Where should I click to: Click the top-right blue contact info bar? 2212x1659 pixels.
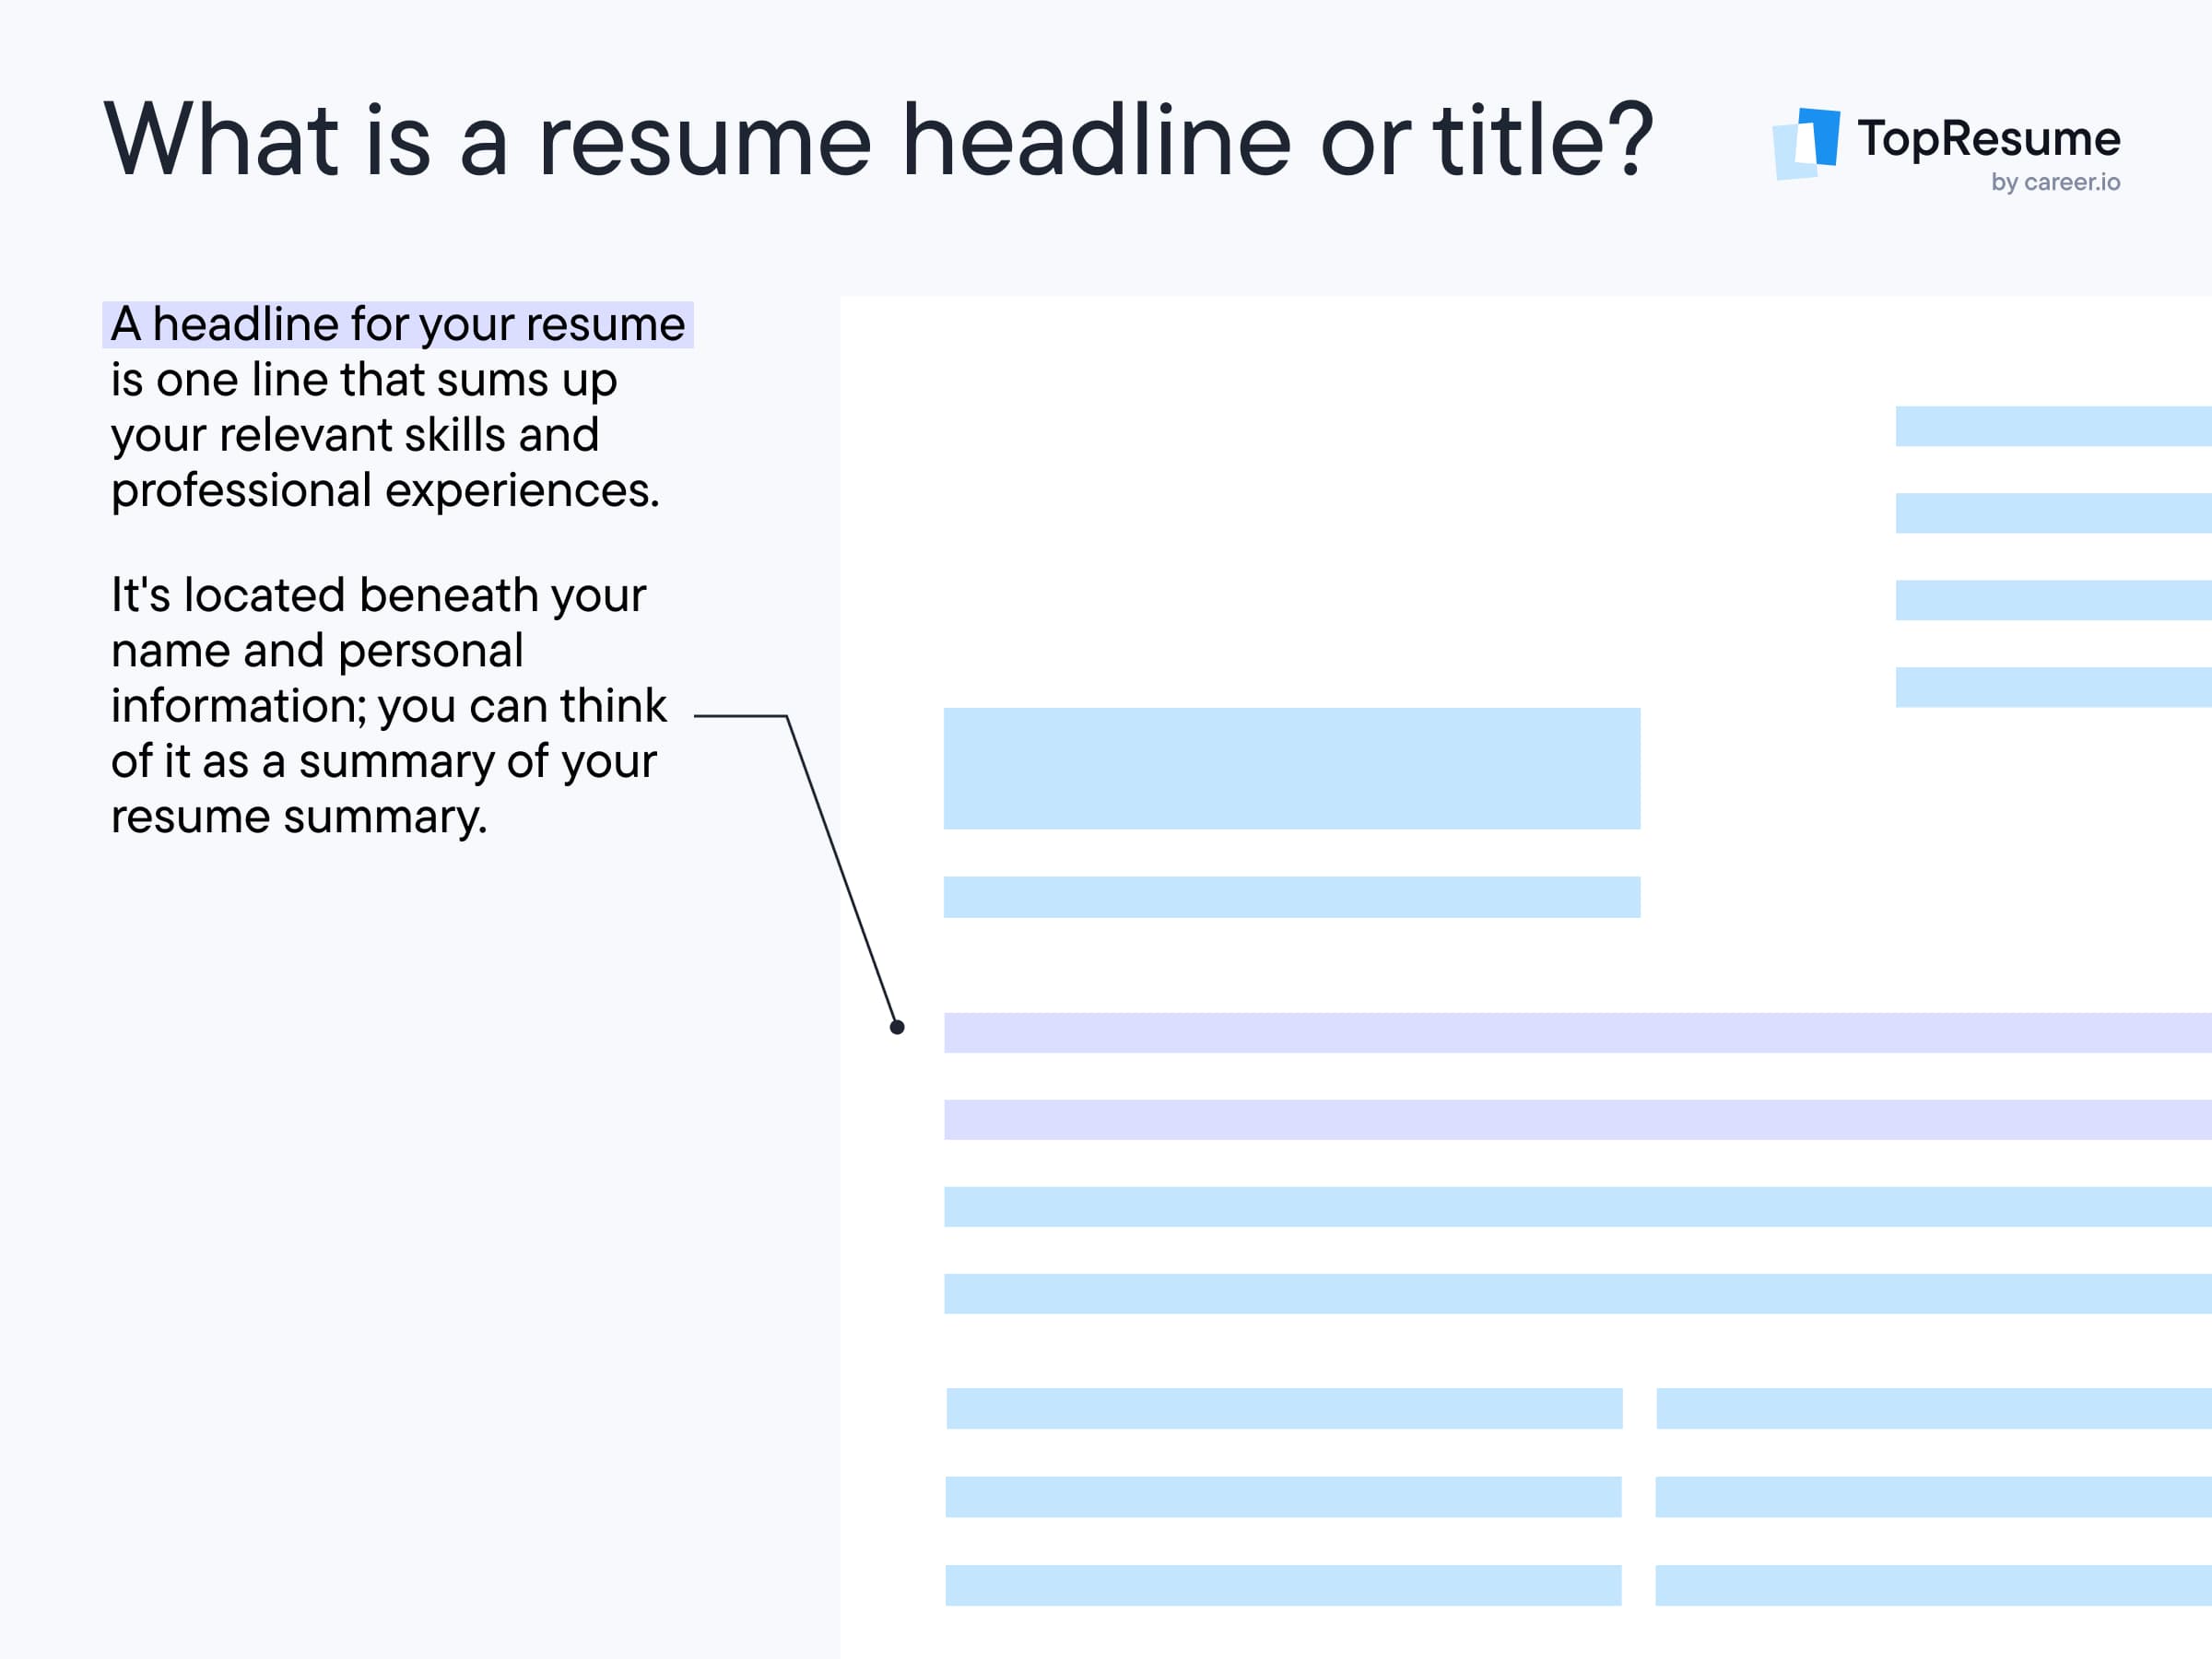pyautogui.click(x=2052, y=426)
